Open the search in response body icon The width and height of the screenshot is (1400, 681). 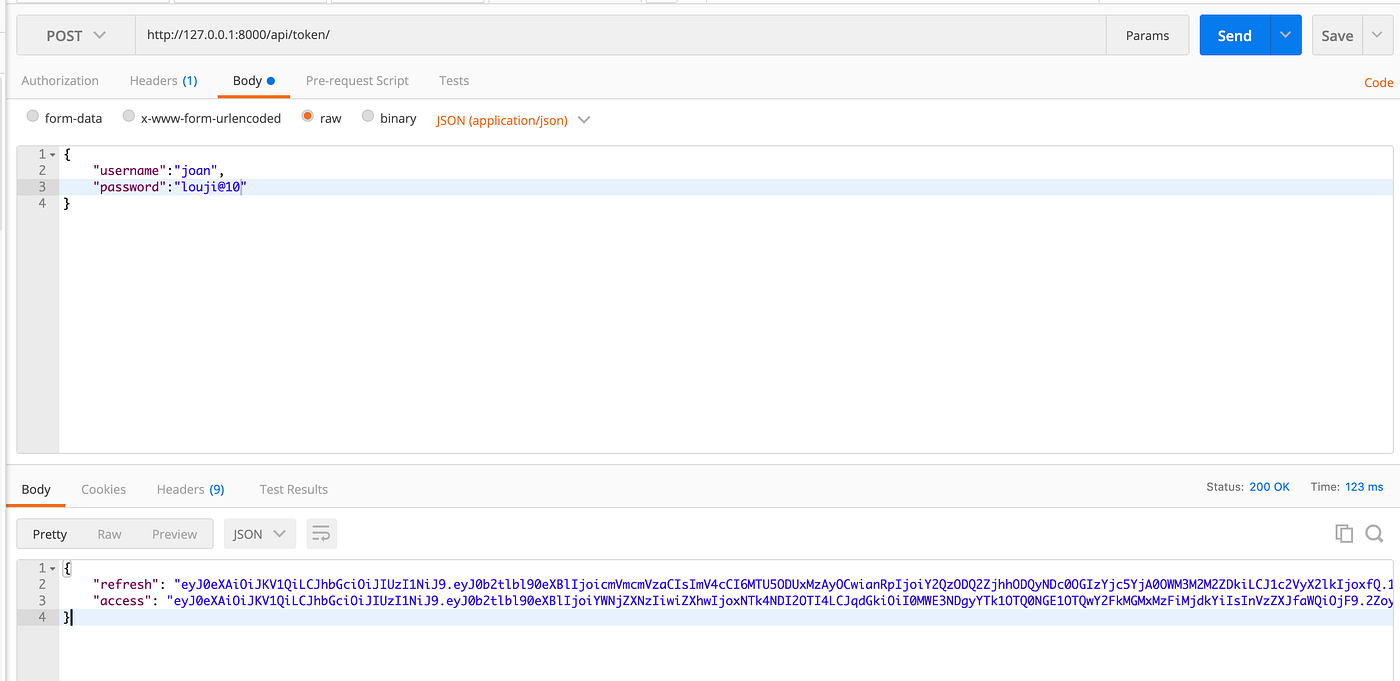click(1374, 533)
